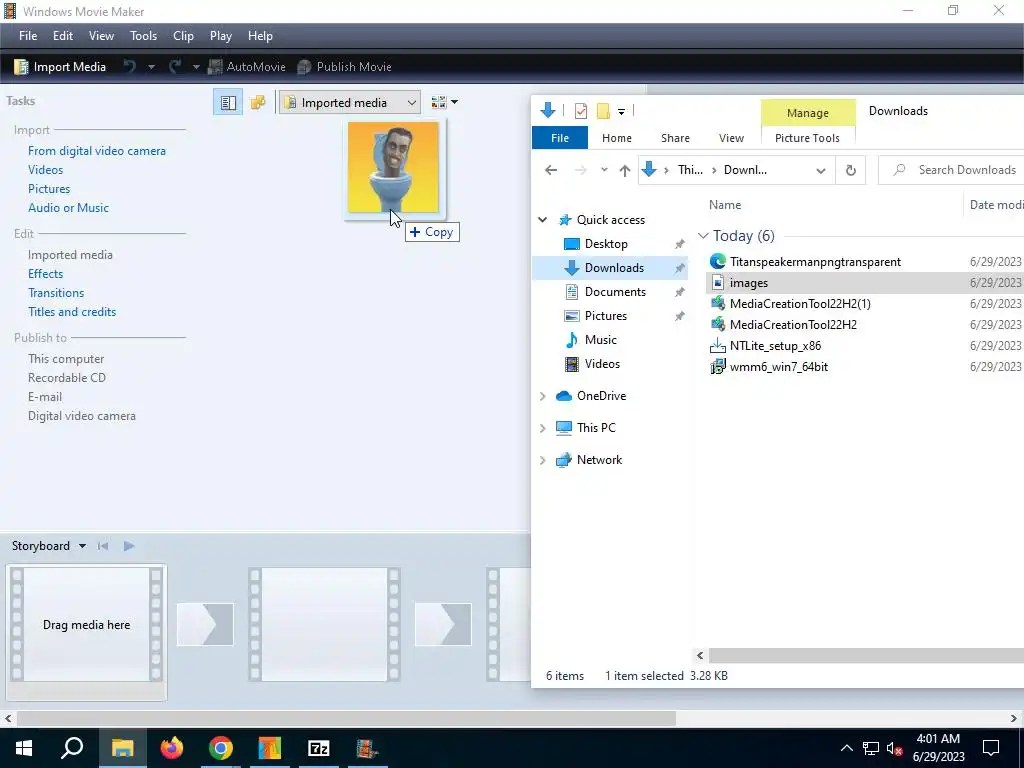Open the Imported media combo box

[x=349, y=103]
